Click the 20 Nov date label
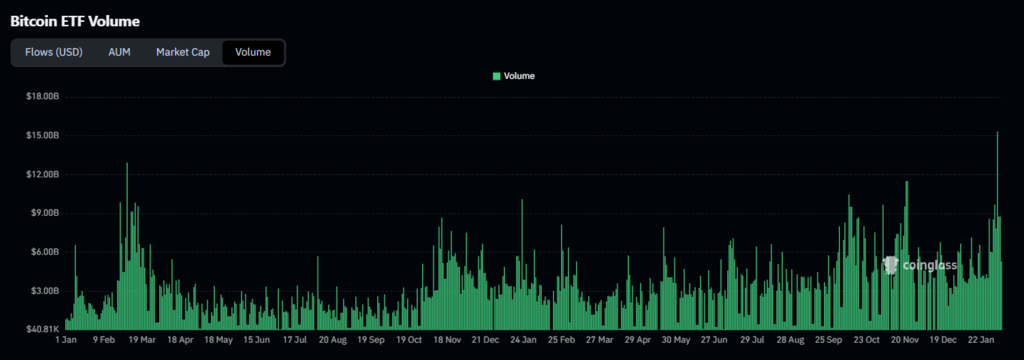1024x360 pixels. (905, 340)
